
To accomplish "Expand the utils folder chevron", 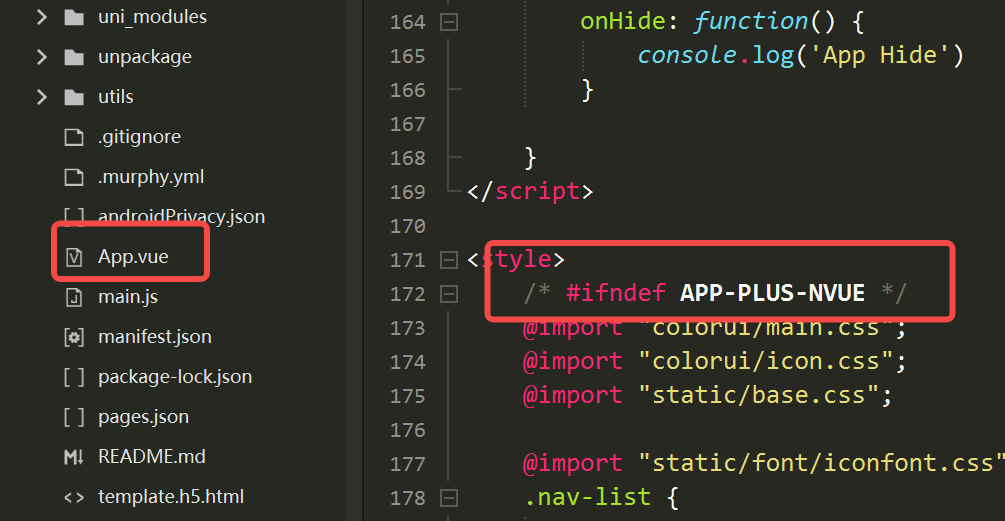I will (x=41, y=97).
